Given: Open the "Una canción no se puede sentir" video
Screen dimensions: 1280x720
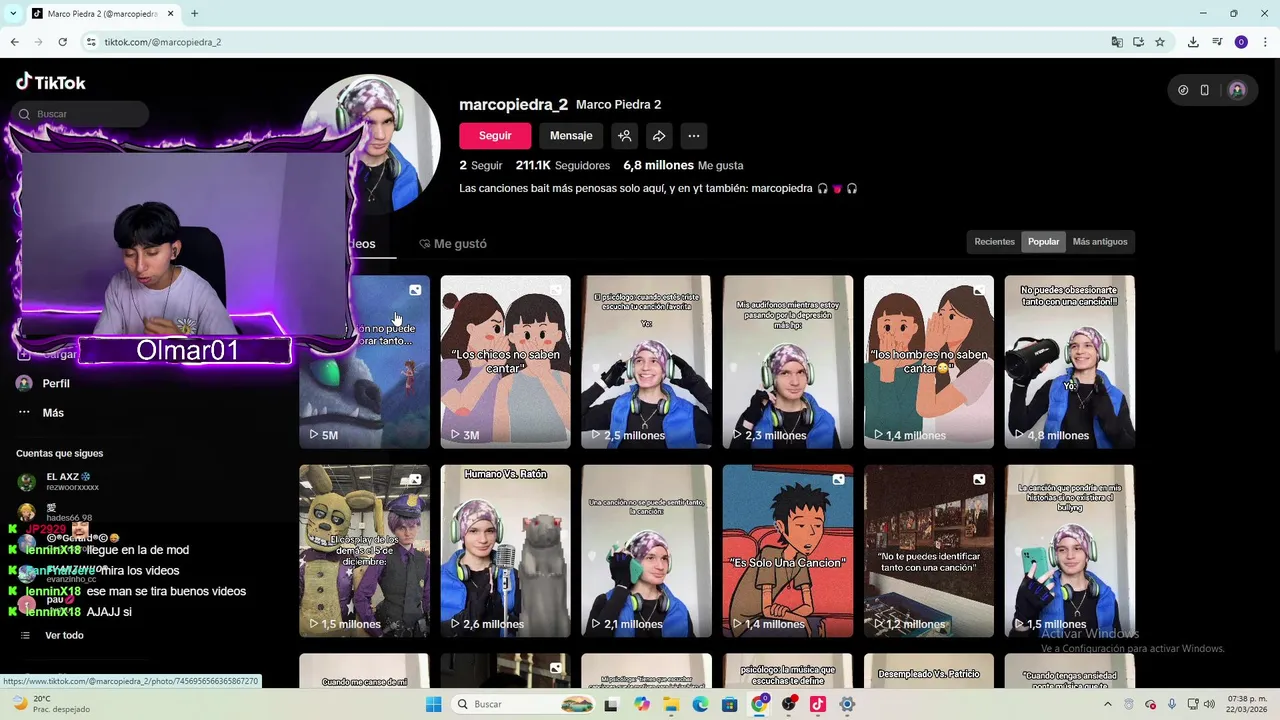Looking at the screenshot, I should point(646,551).
